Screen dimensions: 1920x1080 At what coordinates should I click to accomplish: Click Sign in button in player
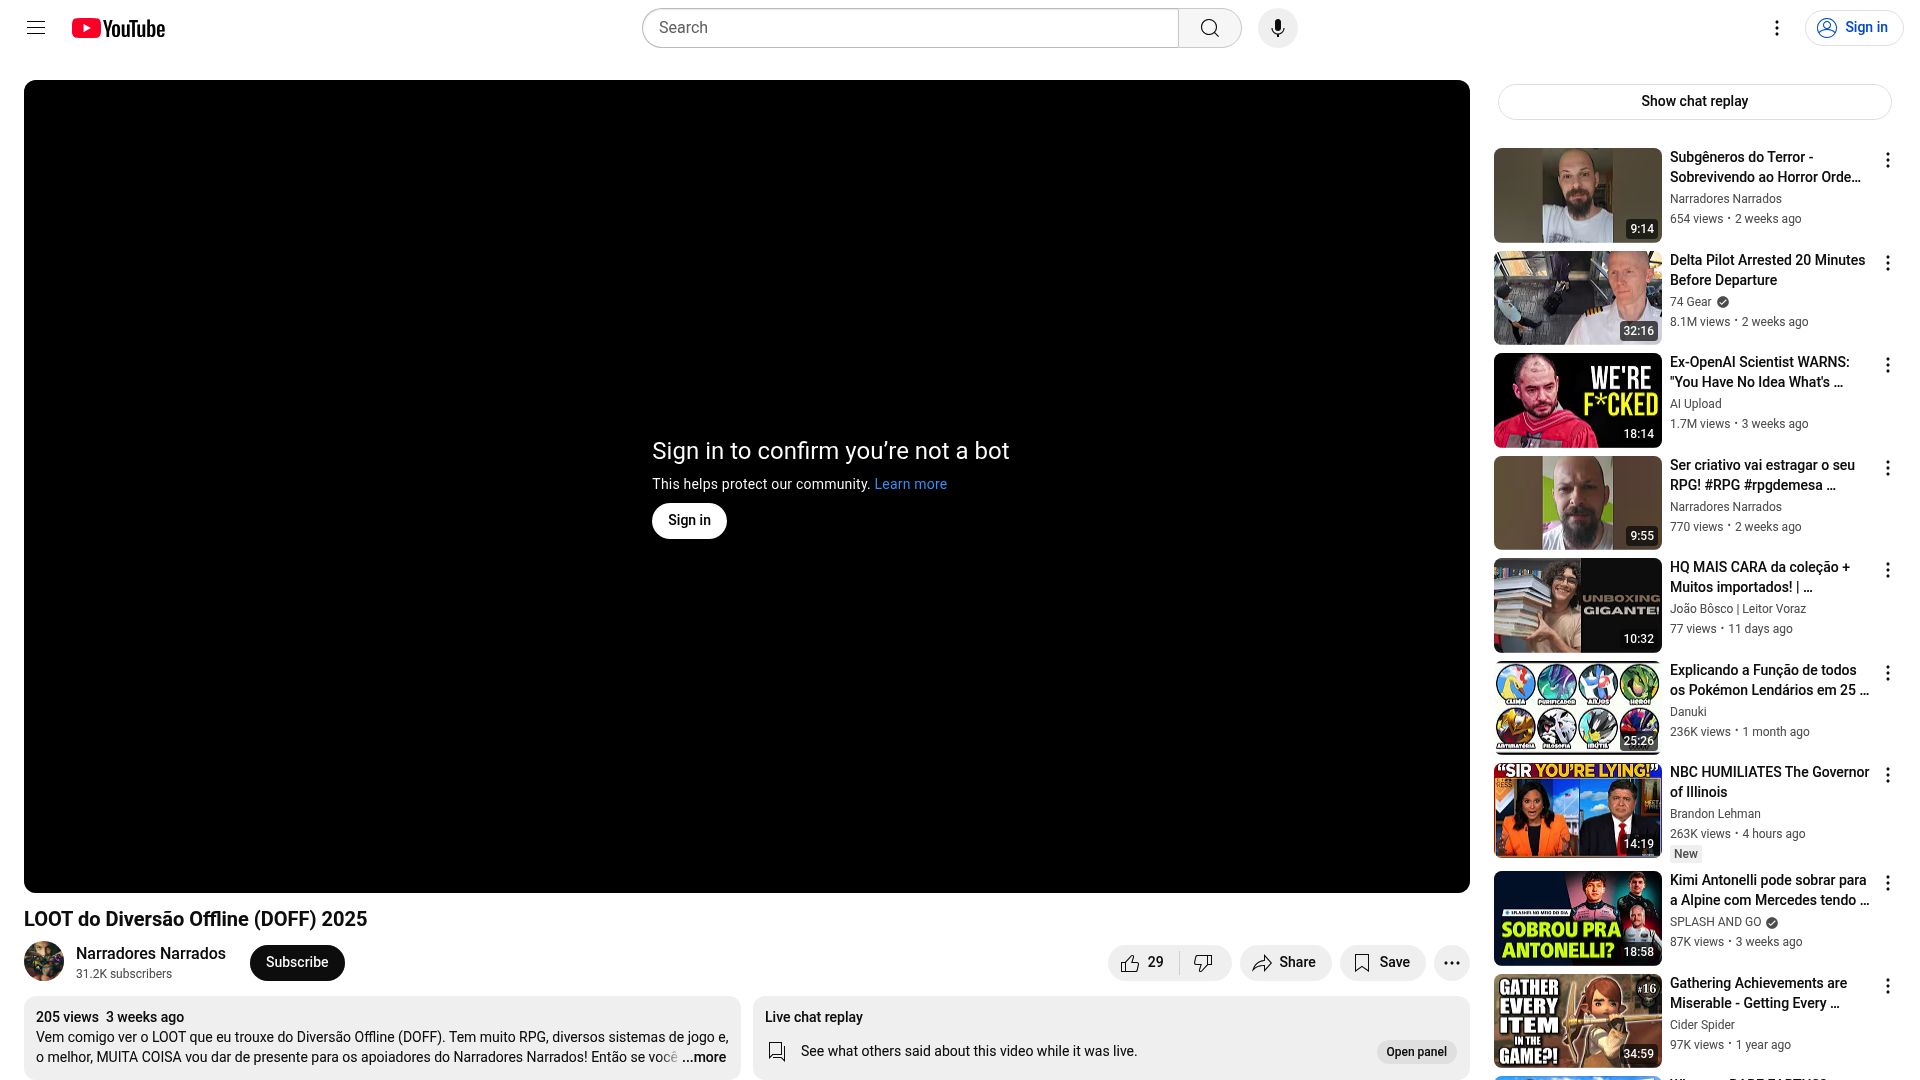click(x=689, y=521)
